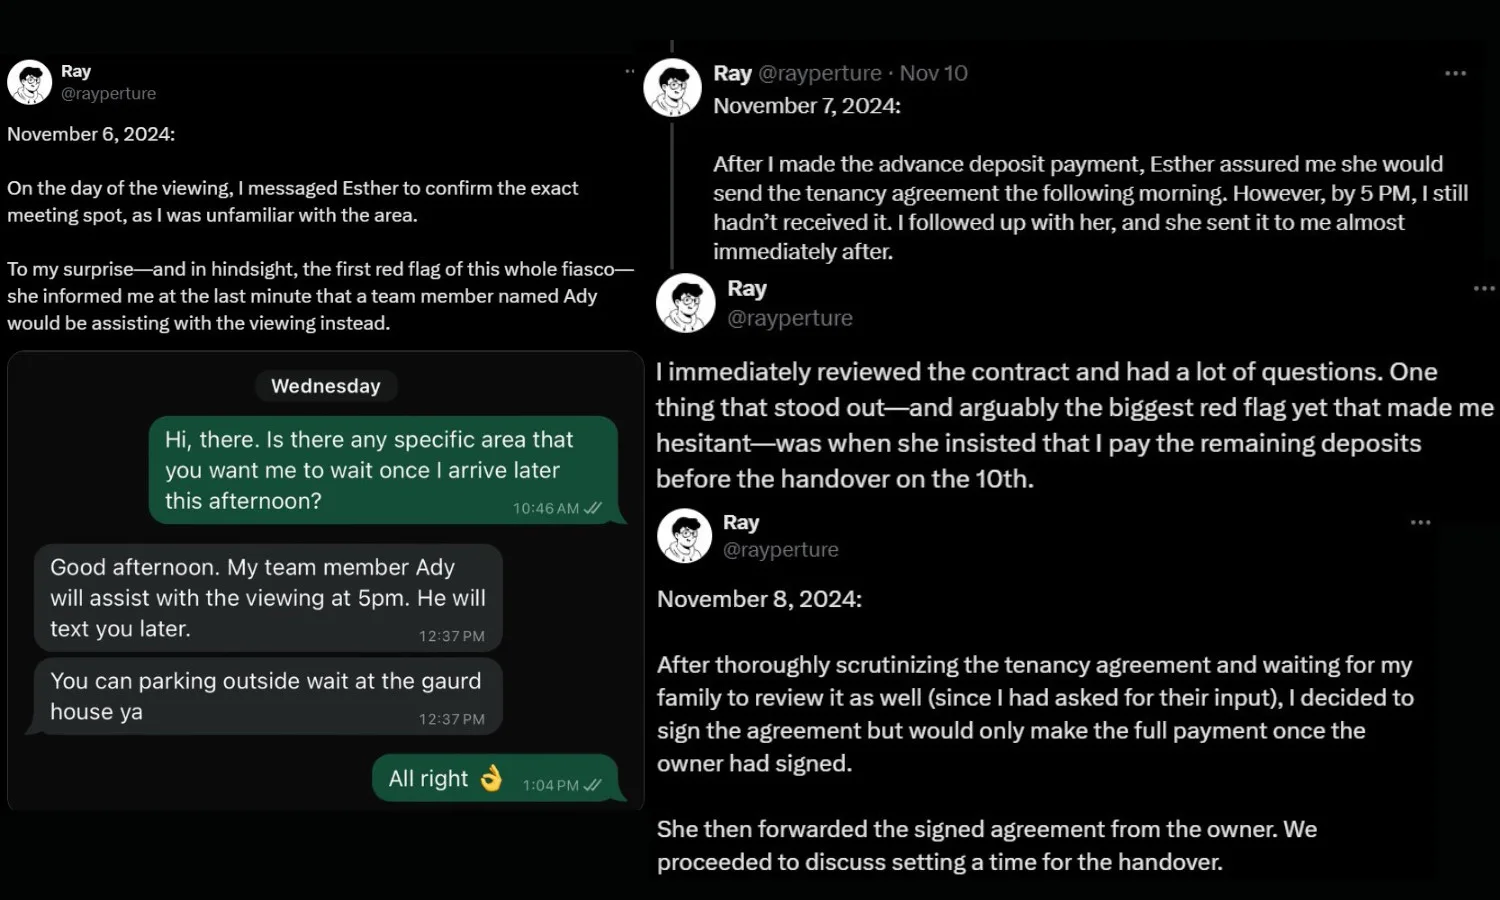Click the Ray display name on November 8 tweet
The height and width of the screenshot is (900, 1500).
[741, 522]
